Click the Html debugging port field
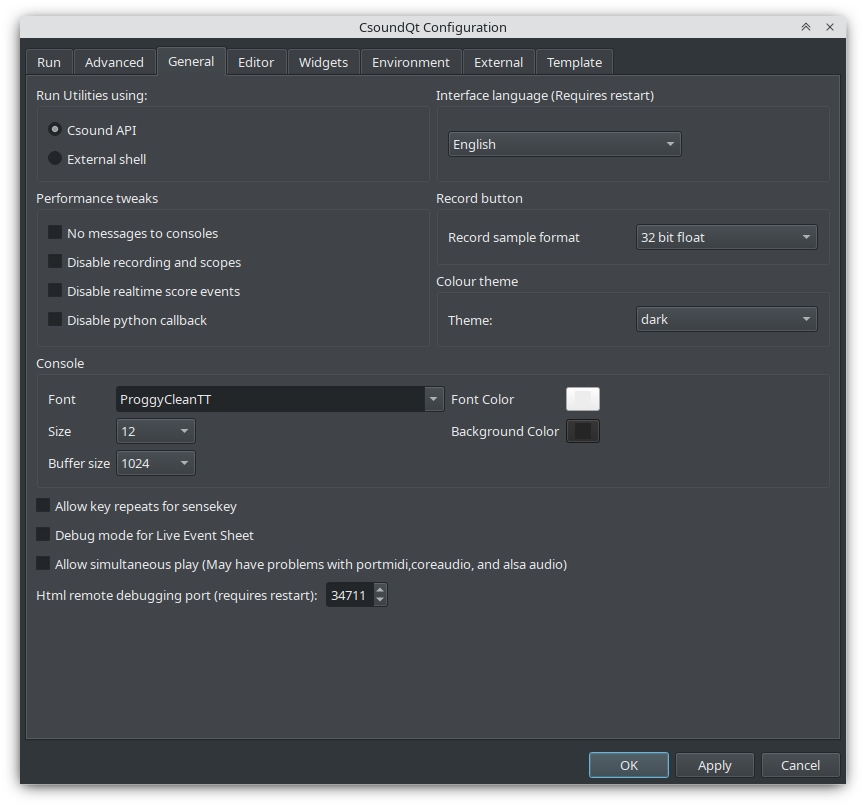The height and width of the screenshot is (808, 866). 350,595
